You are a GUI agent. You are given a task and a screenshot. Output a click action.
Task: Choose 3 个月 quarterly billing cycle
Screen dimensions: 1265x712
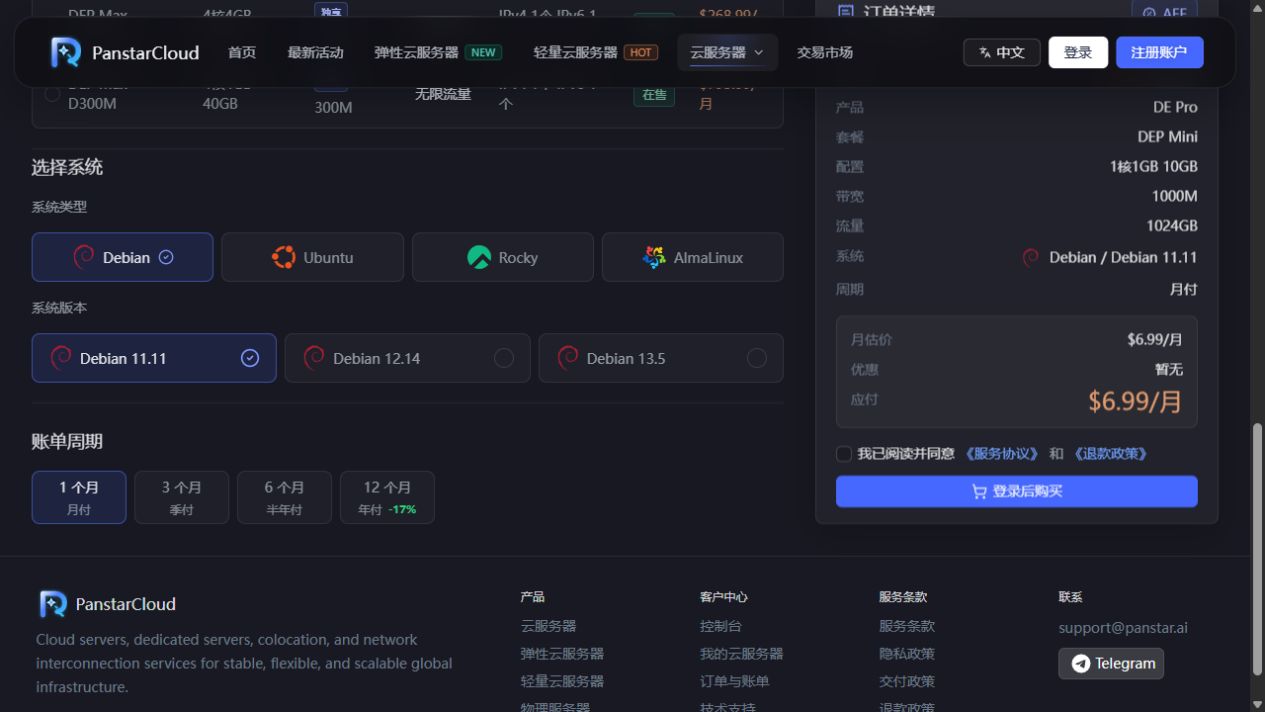pyautogui.click(x=182, y=497)
